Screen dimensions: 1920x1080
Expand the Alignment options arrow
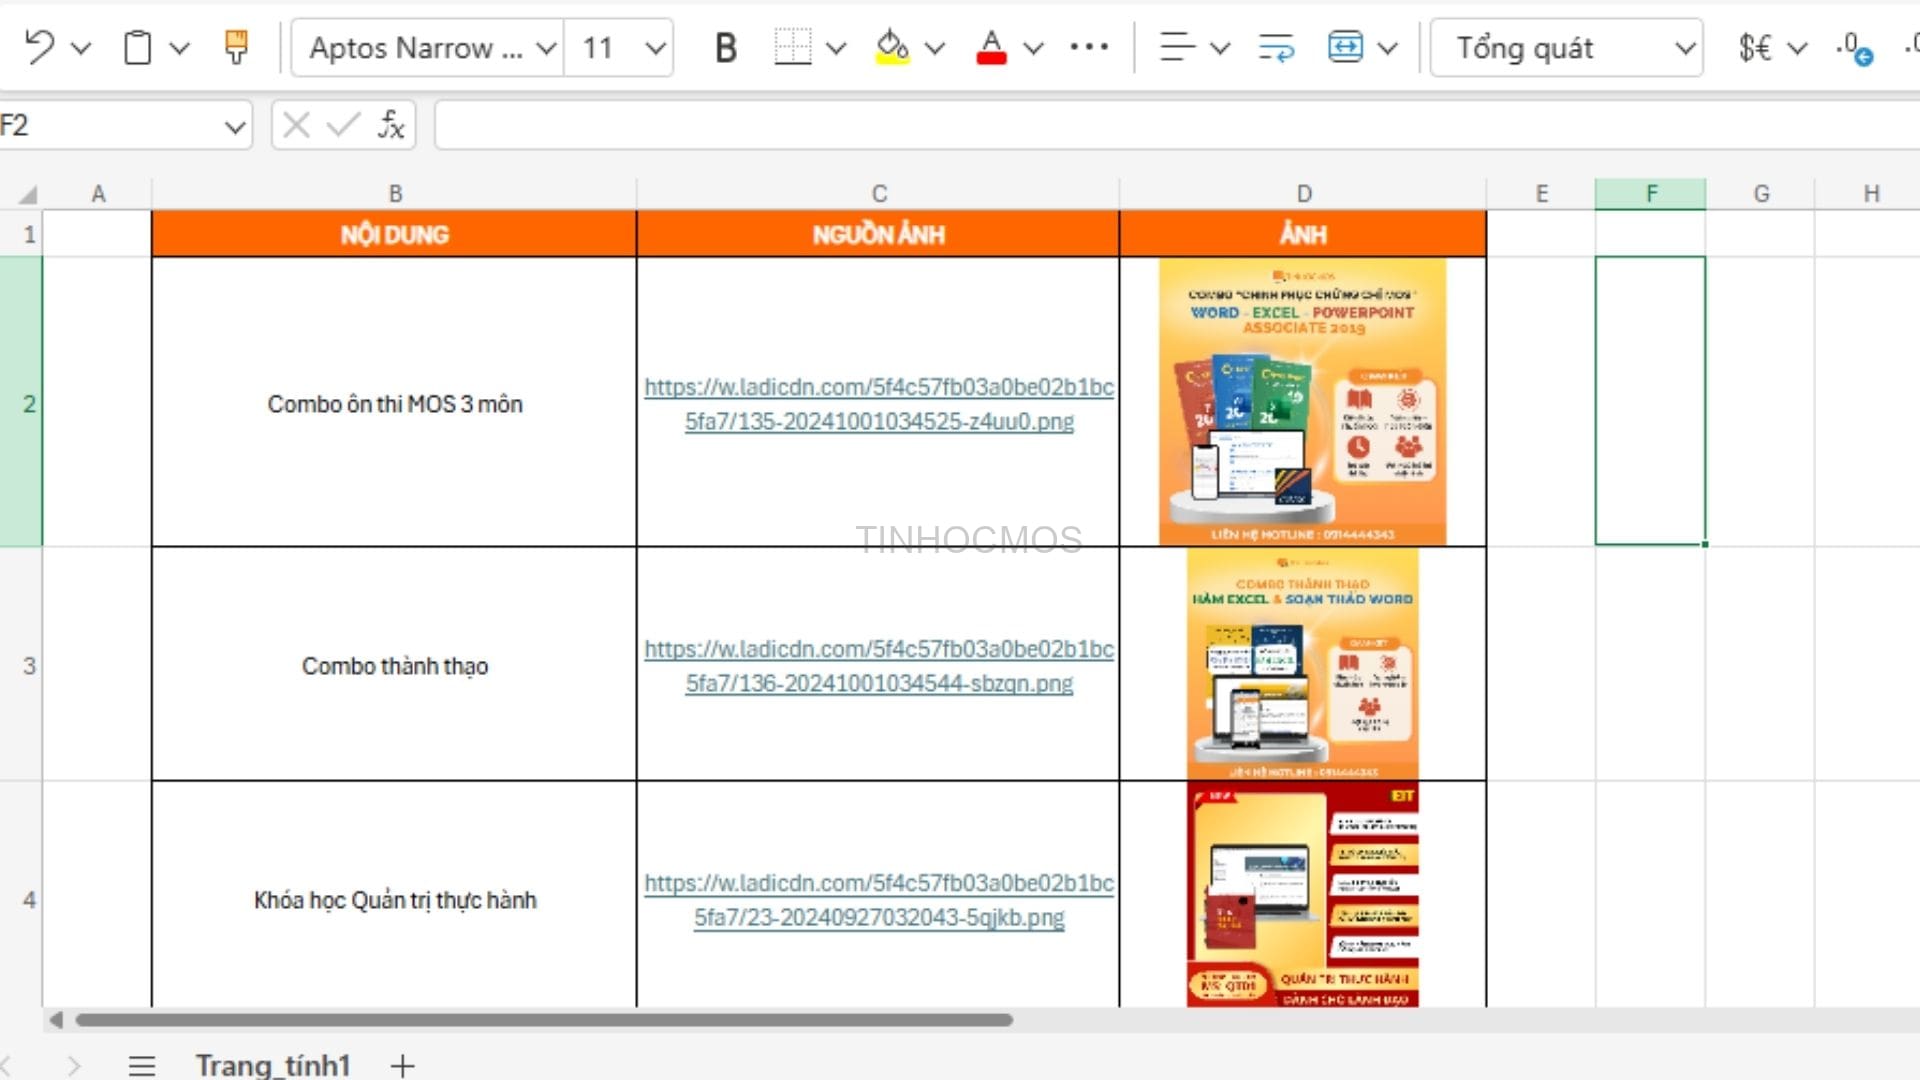[1220, 47]
